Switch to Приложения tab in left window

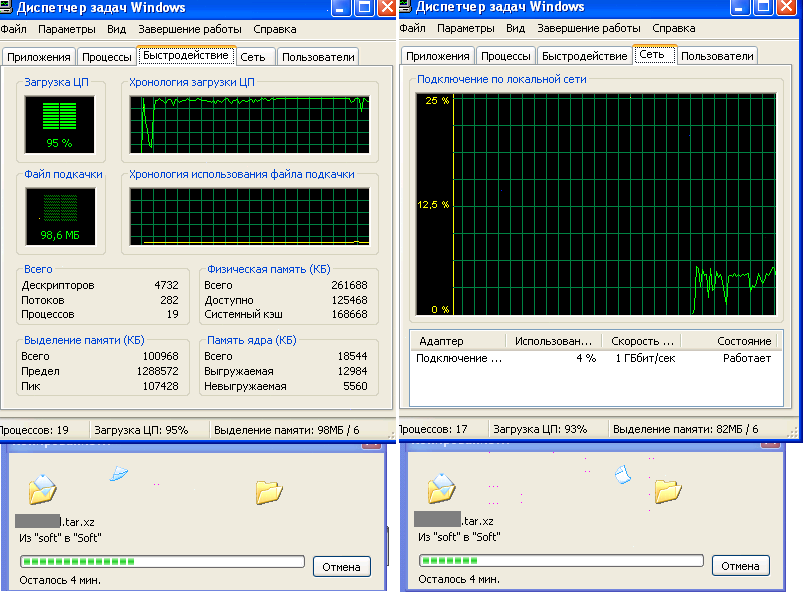pos(39,57)
